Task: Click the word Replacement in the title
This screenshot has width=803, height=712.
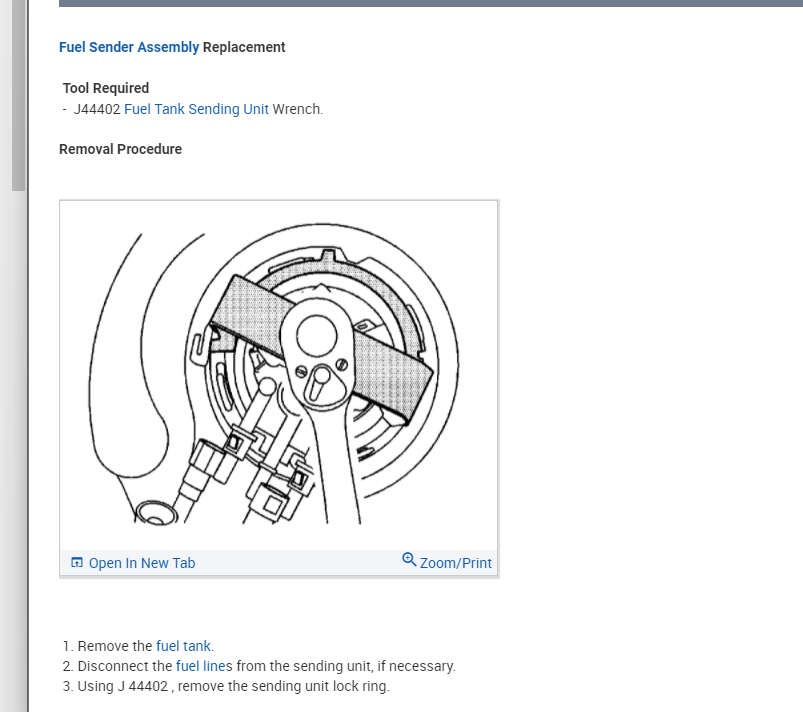Action: pos(244,47)
